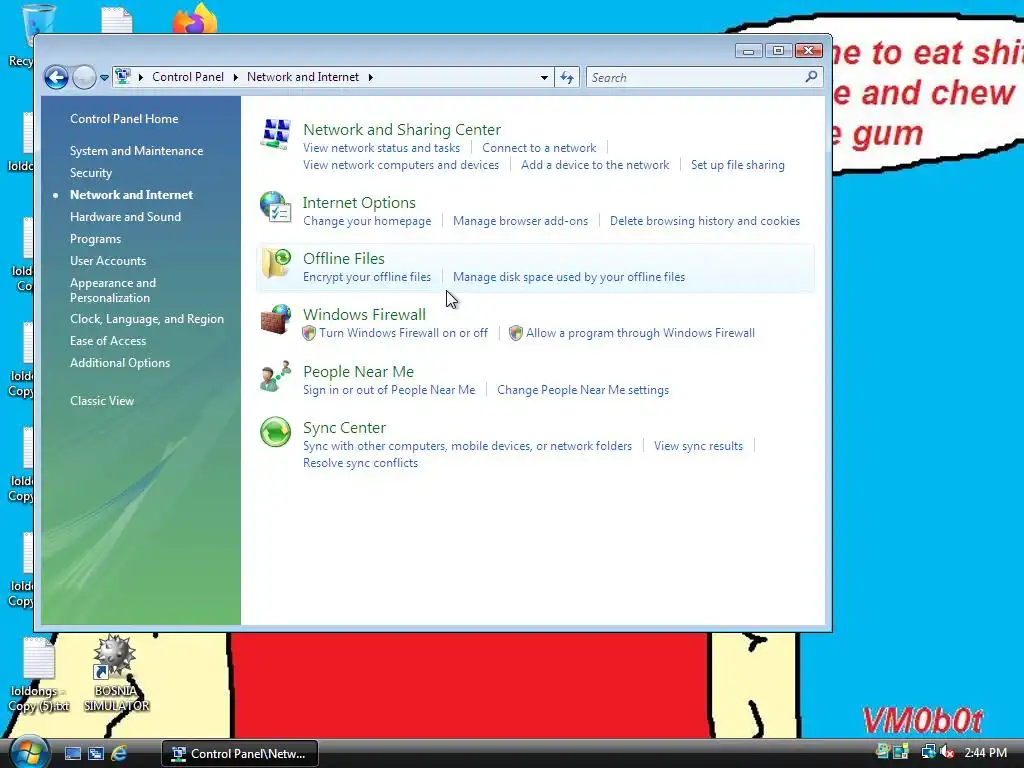Go to Control Panel Home

tap(124, 119)
